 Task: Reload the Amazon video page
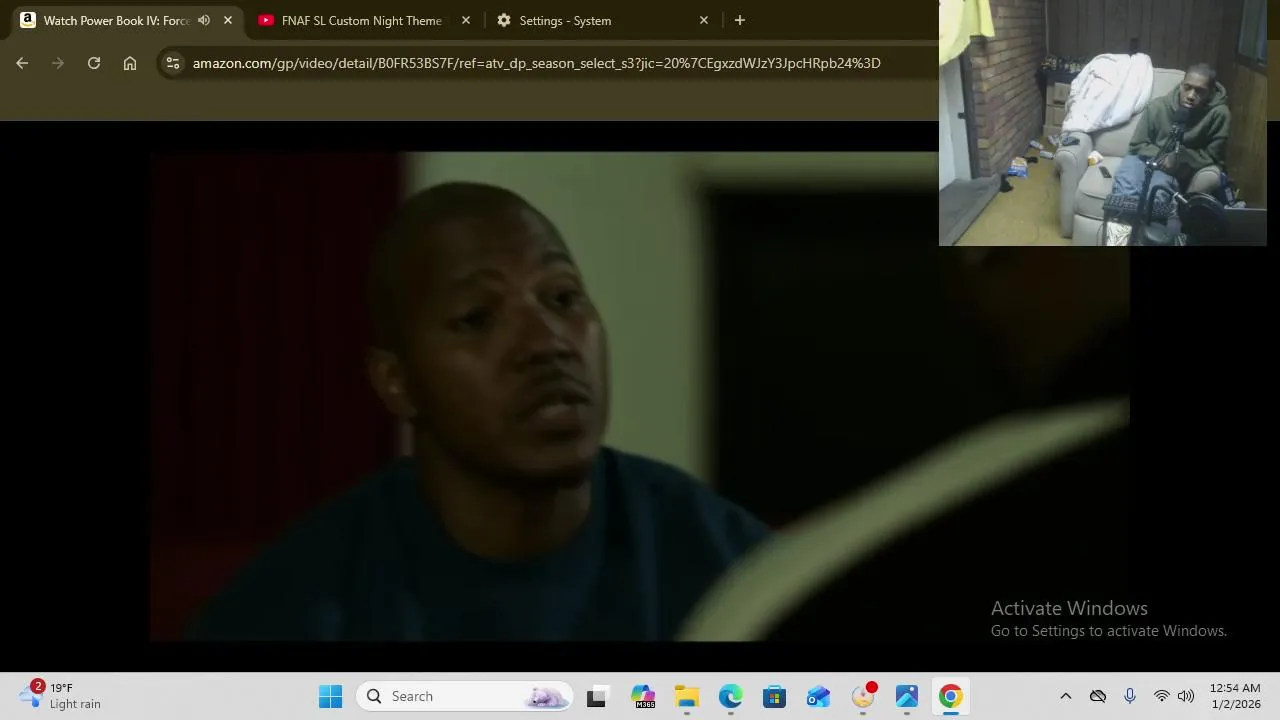coord(94,63)
